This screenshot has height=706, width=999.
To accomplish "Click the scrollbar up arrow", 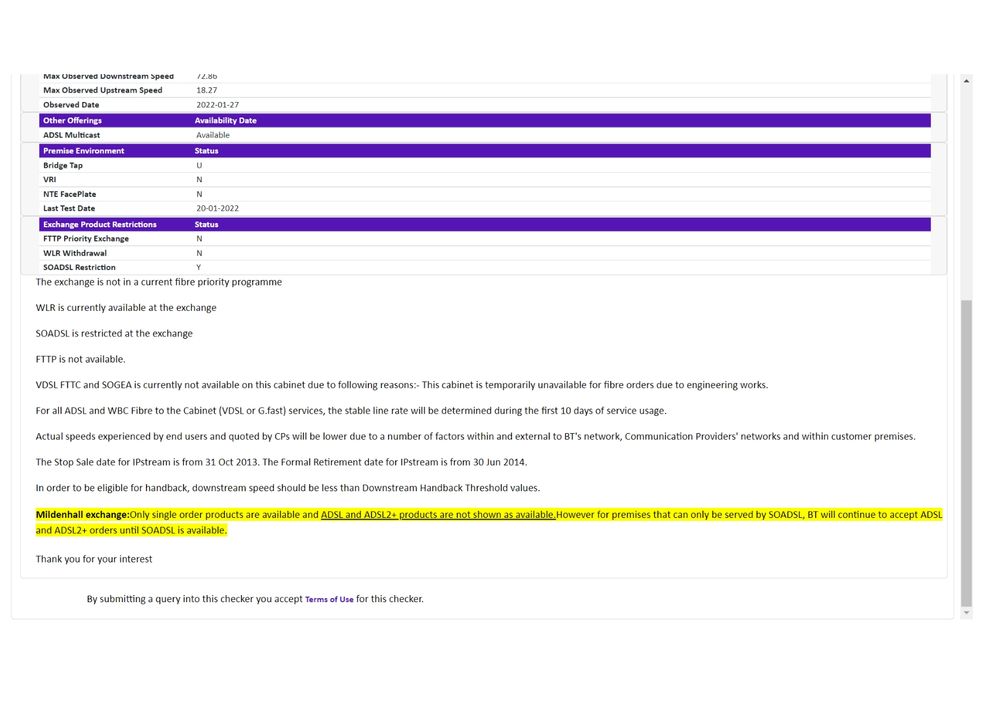I will point(966,81).
